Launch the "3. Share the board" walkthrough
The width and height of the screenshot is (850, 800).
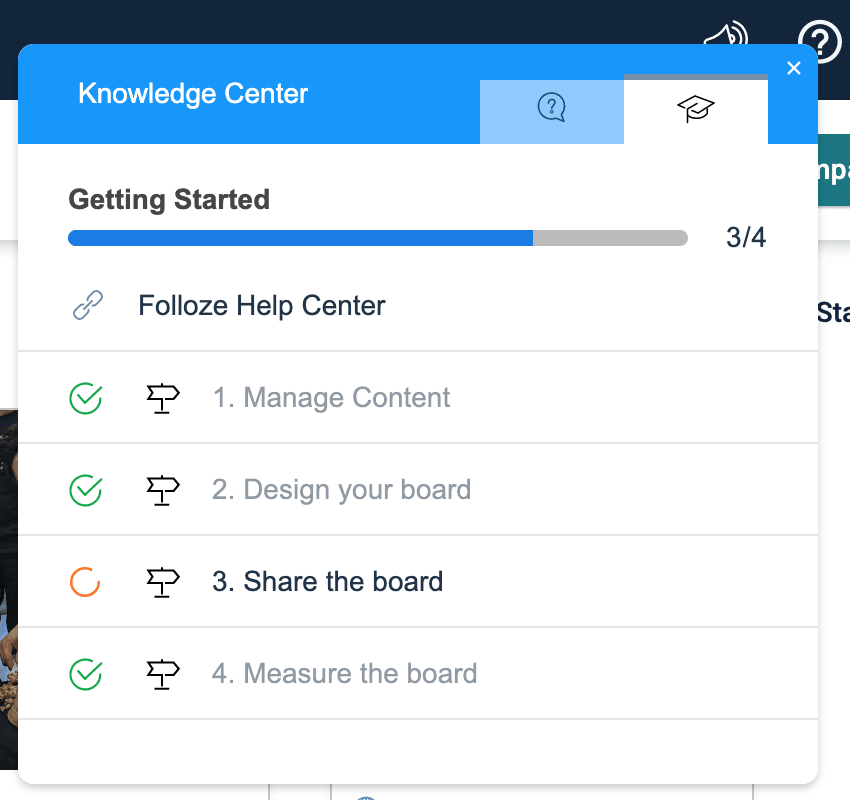[327, 582]
